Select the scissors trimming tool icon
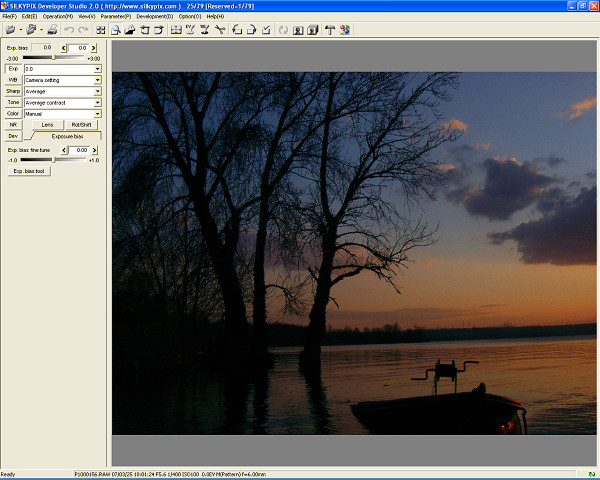The height and width of the screenshot is (480, 600). point(220,30)
